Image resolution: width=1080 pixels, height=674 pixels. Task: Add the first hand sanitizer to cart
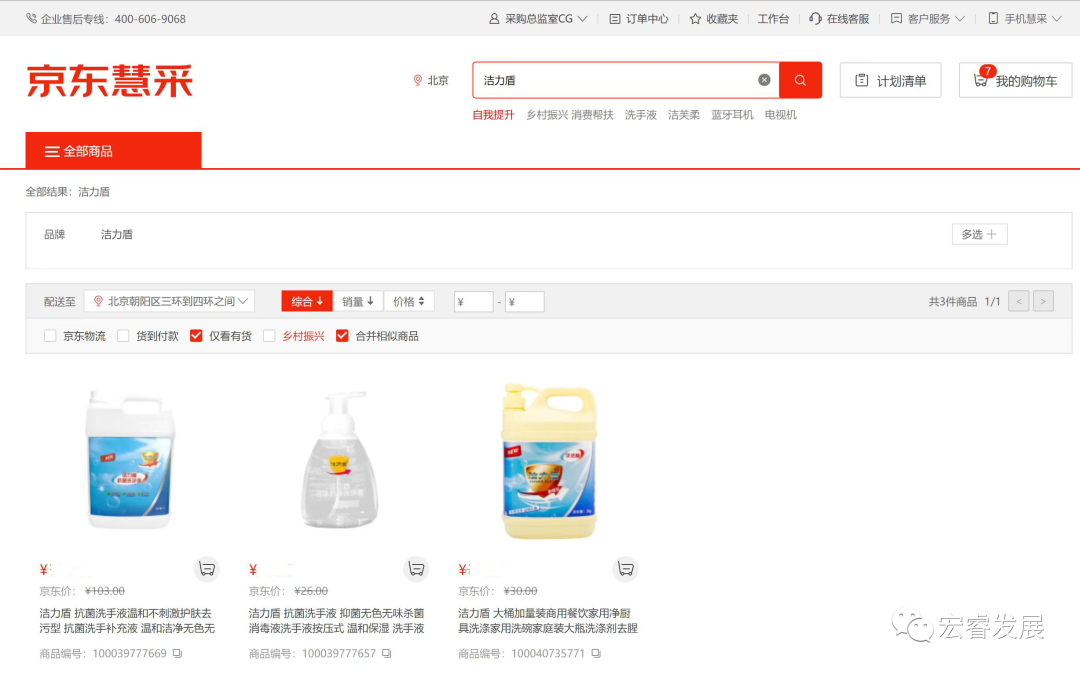(207, 568)
